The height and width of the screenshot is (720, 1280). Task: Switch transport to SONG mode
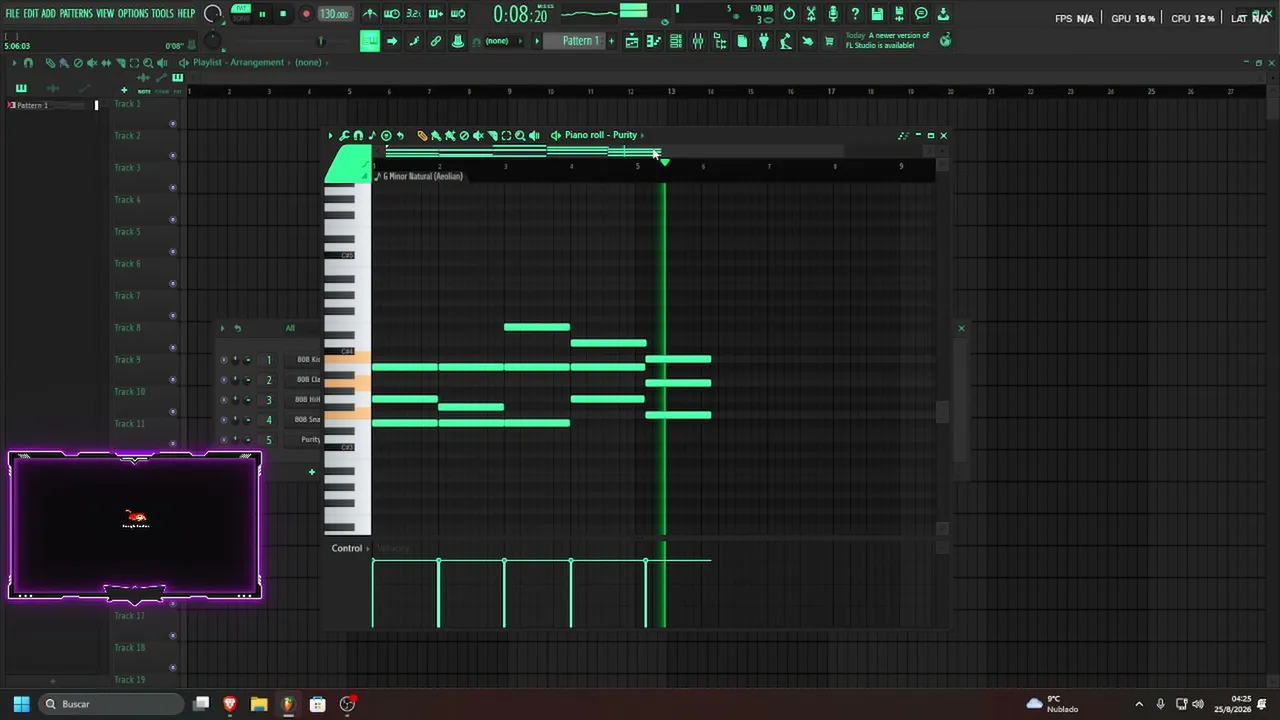click(241, 19)
